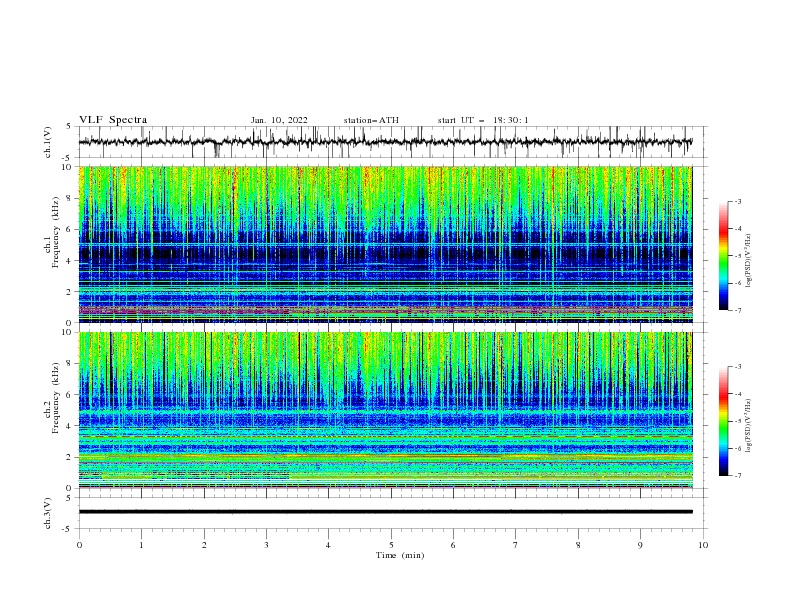The height and width of the screenshot is (612, 792).
Task: Select the 'Time (min)' axis label
Action: 400,555
